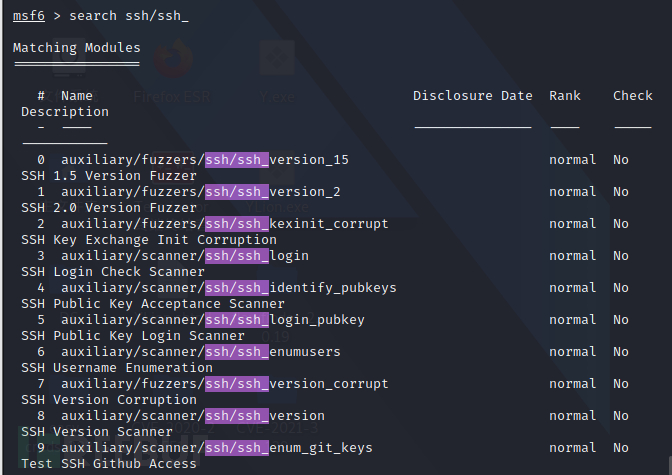The width and height of the screenshot is (672, 475).
Task: Click the 'Matching Modules' heading
Action: (77, 48)
